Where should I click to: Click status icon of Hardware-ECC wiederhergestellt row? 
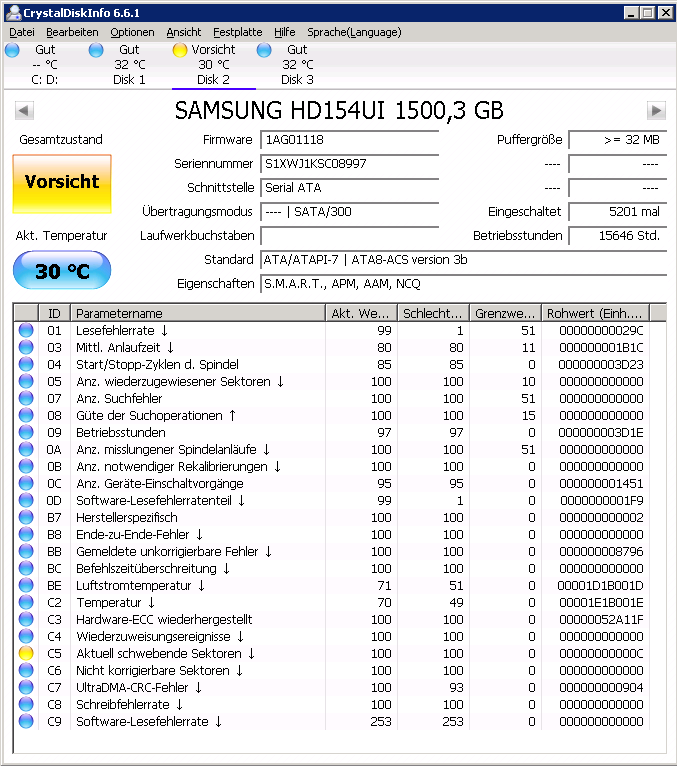pyautogui.click(x=26, y=619)
